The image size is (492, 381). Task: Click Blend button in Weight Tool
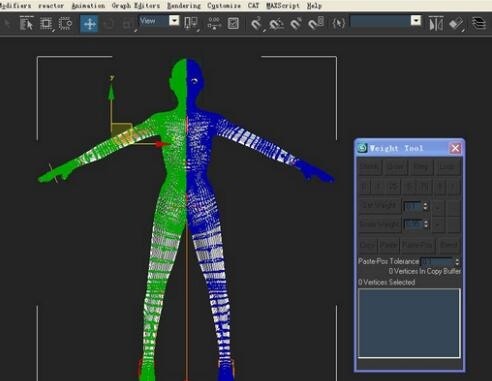coord(448,245)
